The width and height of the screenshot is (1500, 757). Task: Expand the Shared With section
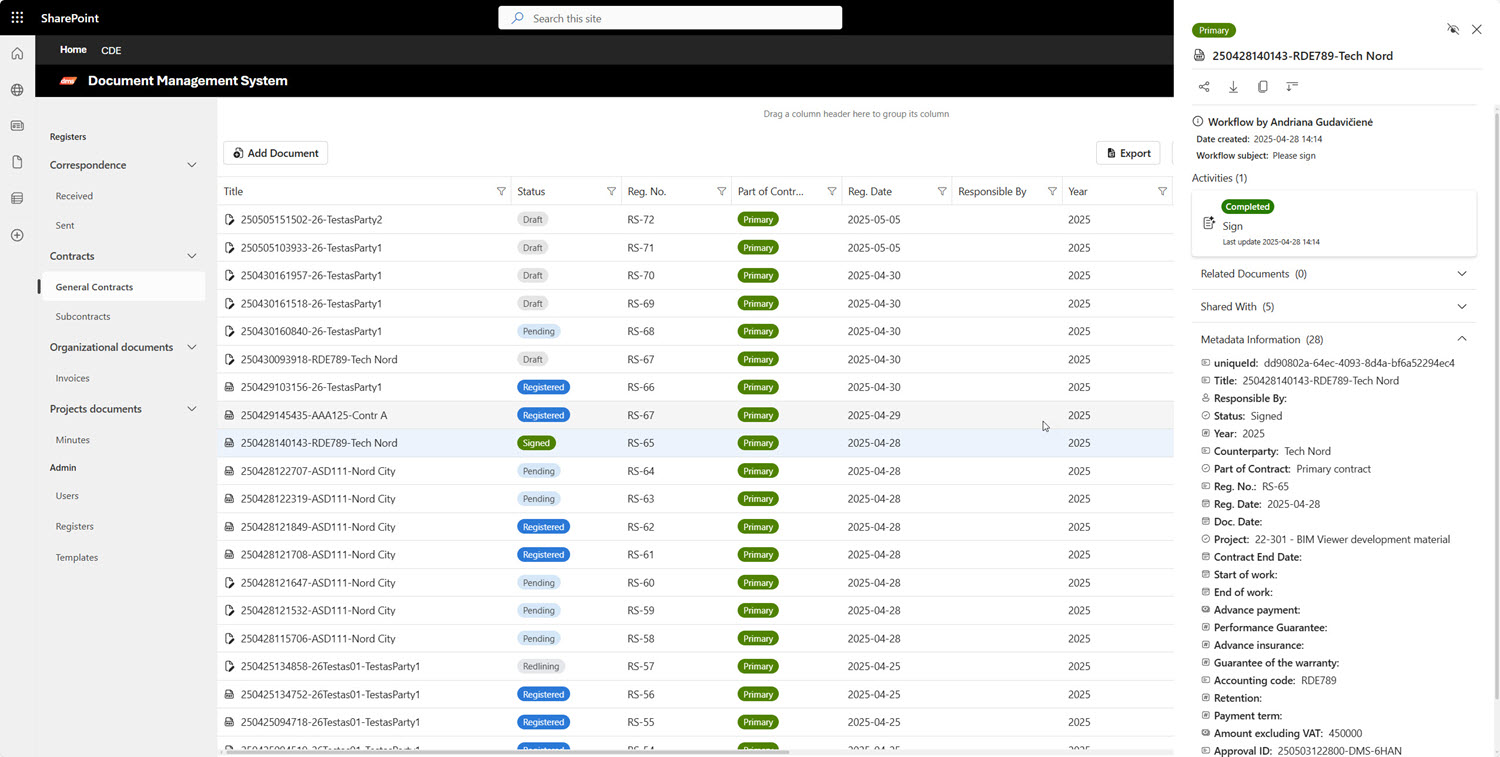coord(1461,307)
